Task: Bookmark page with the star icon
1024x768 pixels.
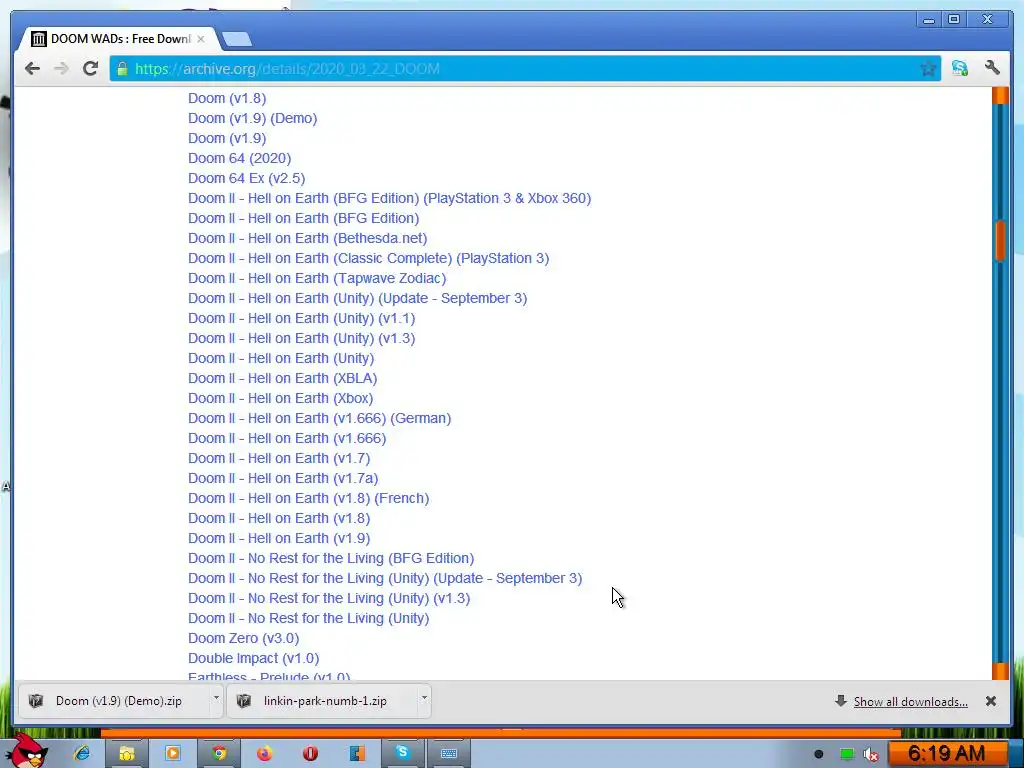Action: pos(927,69)
